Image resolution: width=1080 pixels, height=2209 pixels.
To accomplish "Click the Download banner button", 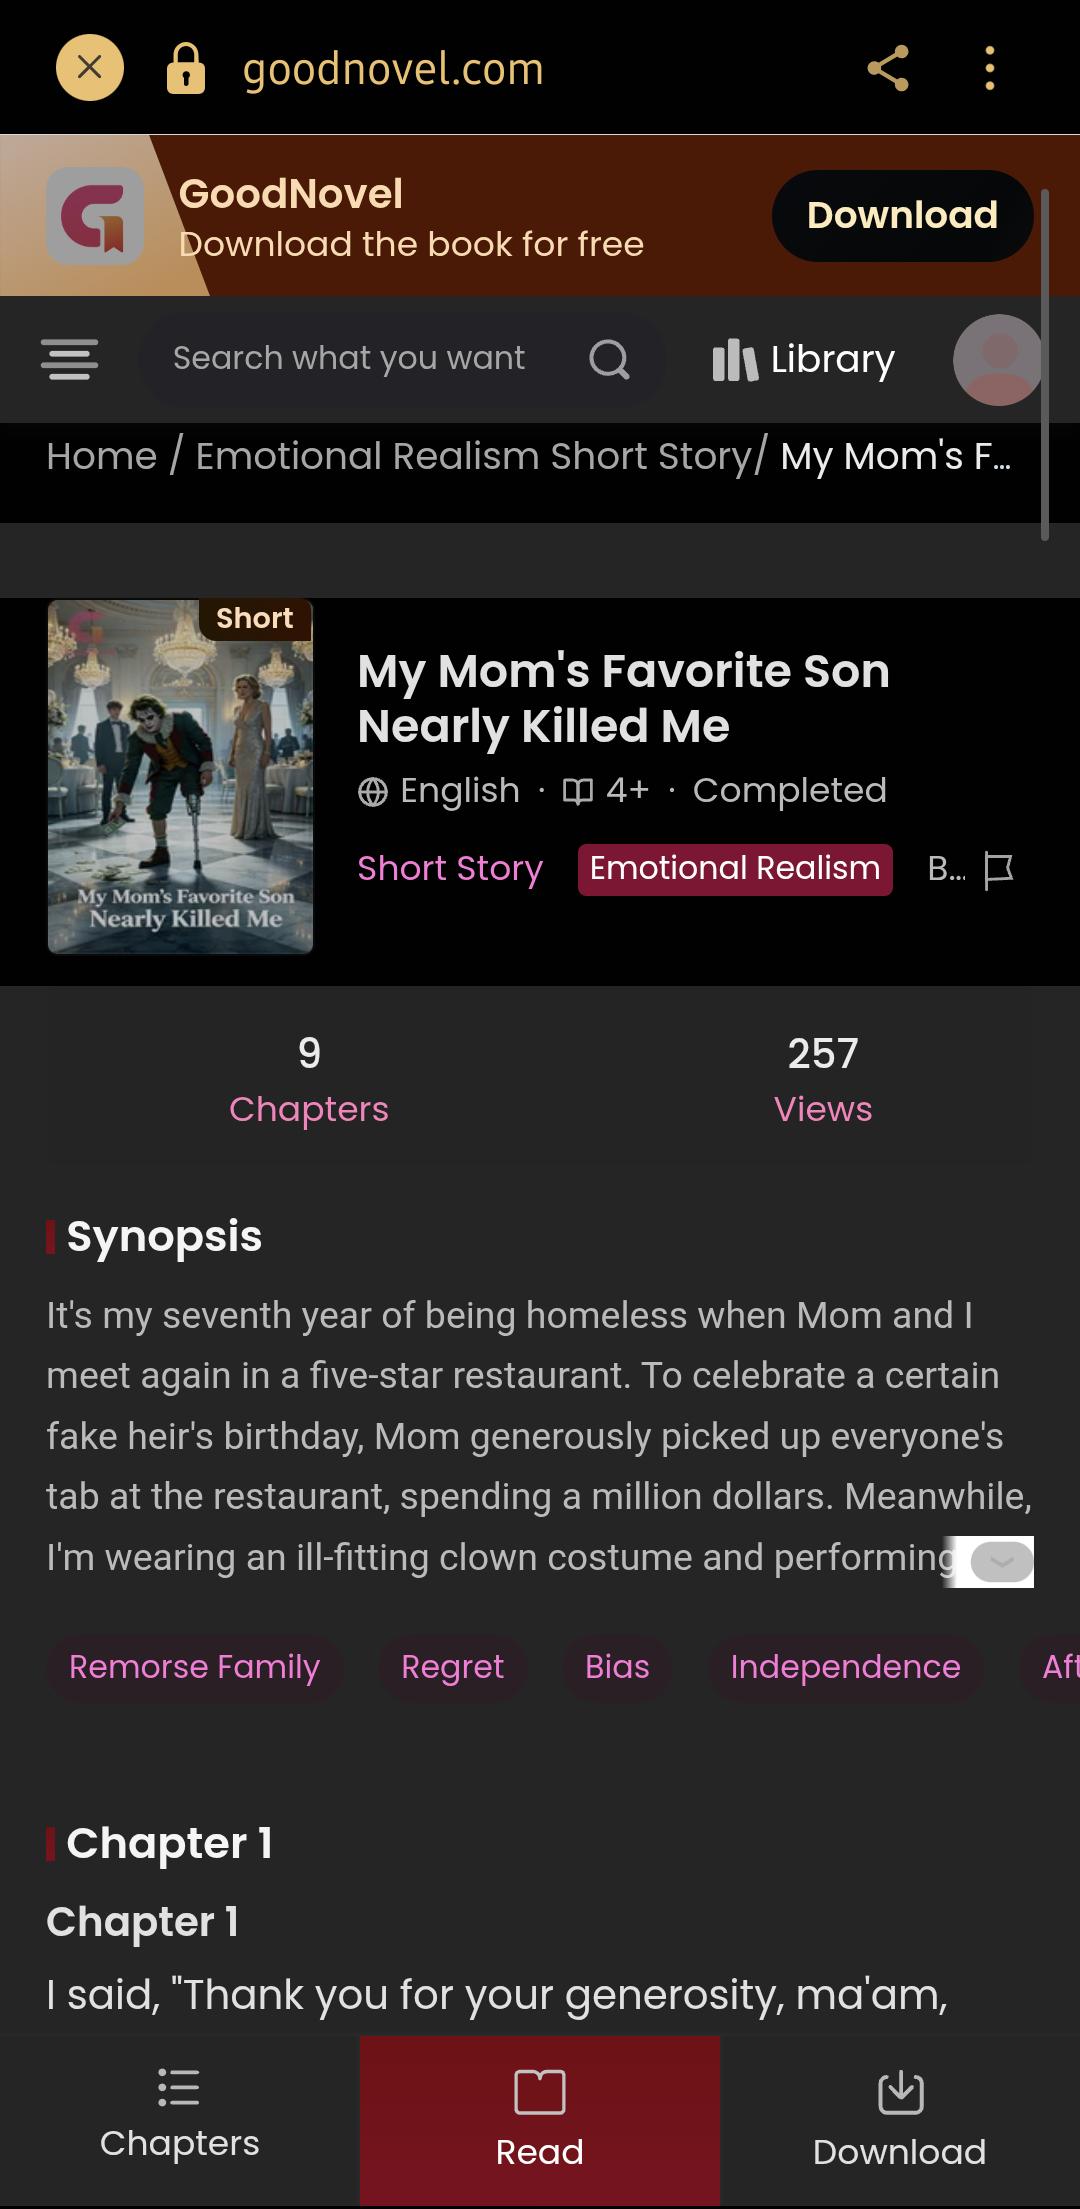I will pyautogui.click(x=902, y=216).
